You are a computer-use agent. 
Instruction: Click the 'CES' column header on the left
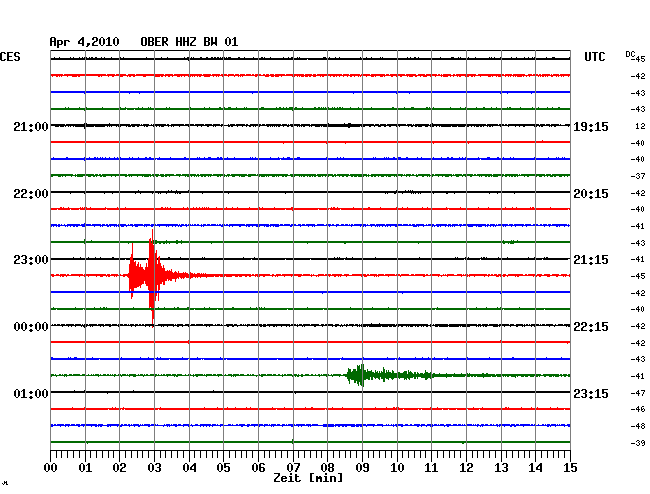[x=10, y=57]
